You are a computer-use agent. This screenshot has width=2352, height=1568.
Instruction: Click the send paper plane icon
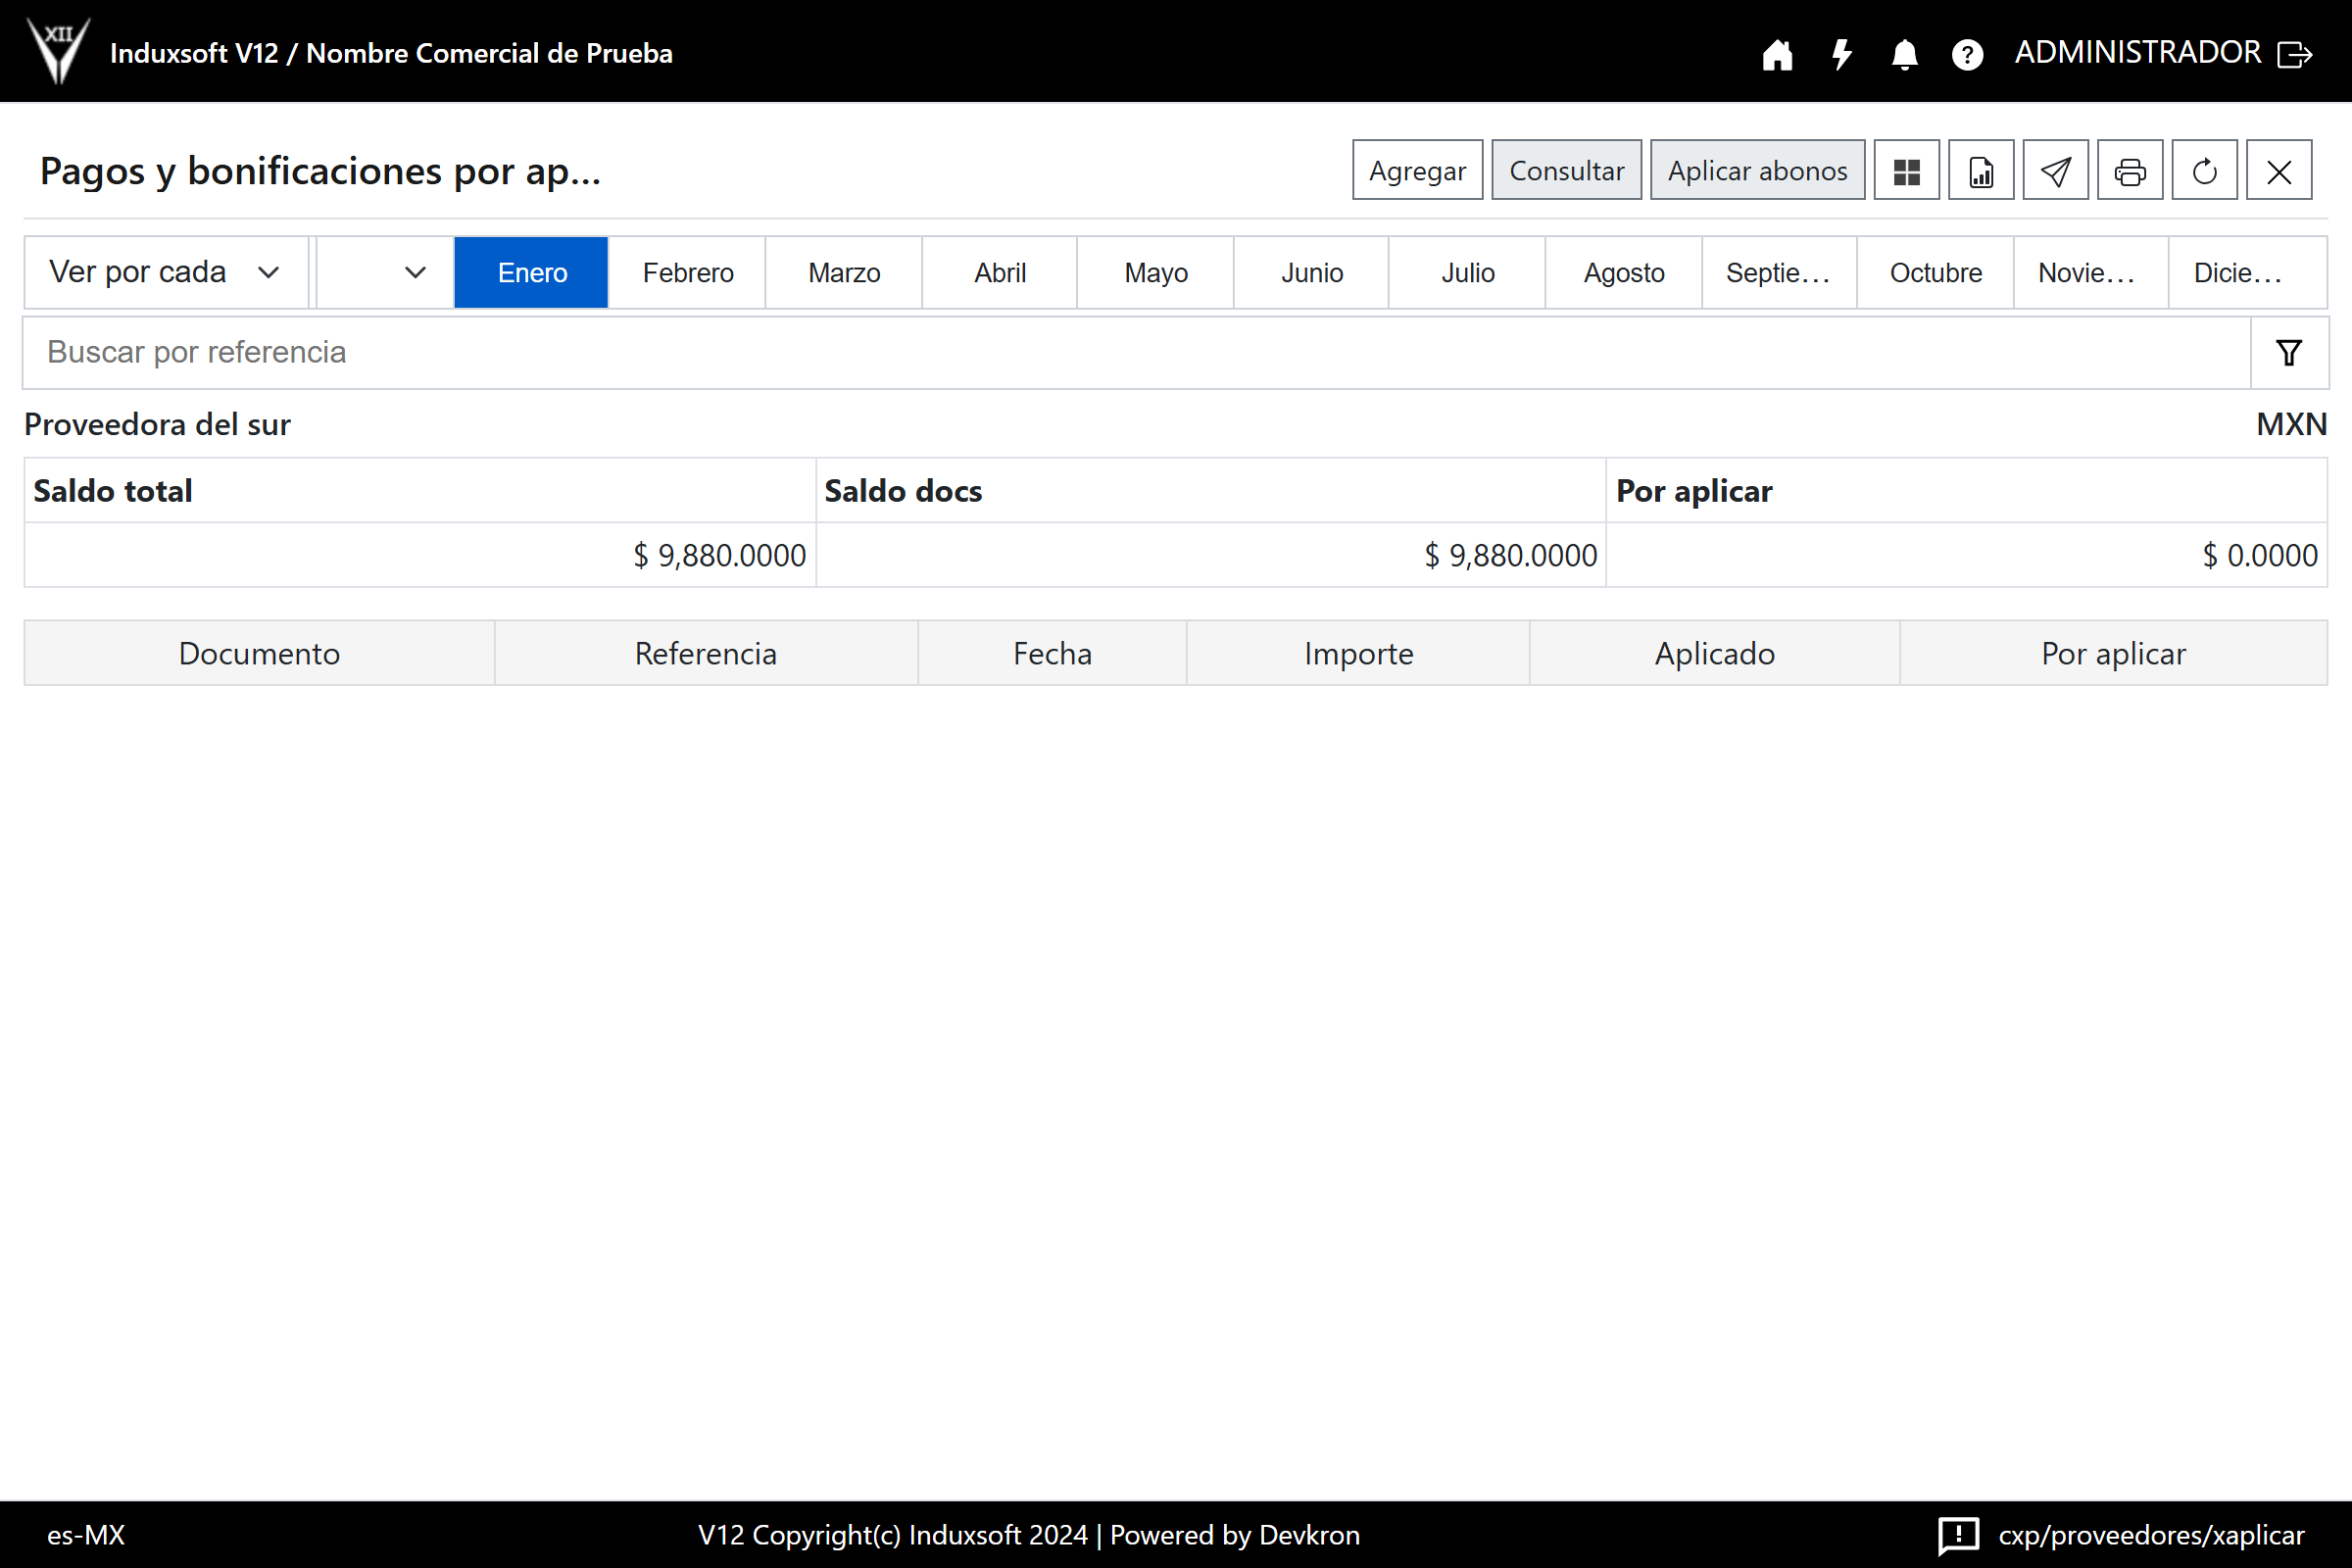click(x=2055, y=171)
